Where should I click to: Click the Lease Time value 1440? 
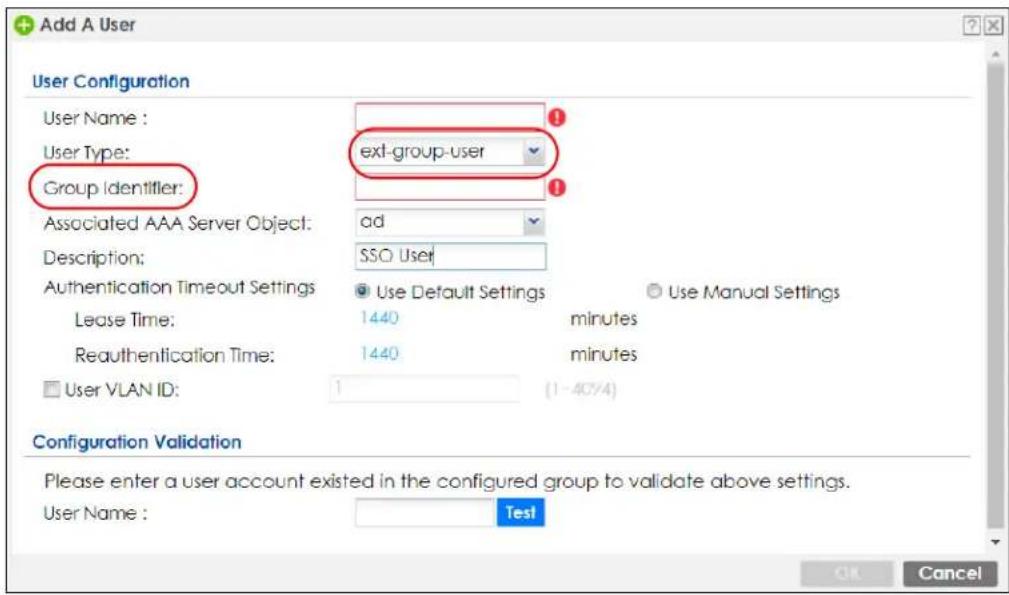379,318
